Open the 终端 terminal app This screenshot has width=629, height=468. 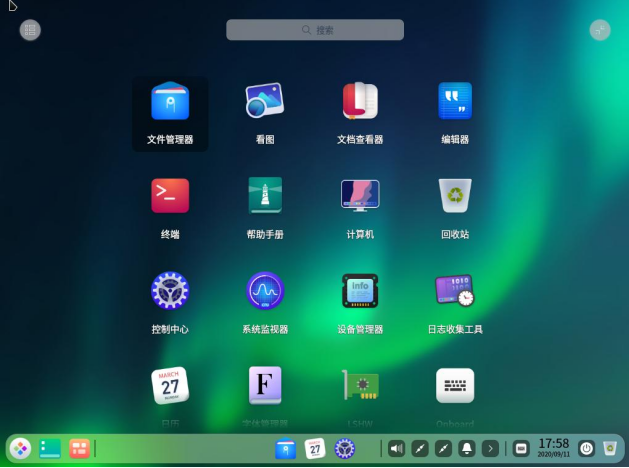pyautogui.click(x=170, y=197)
